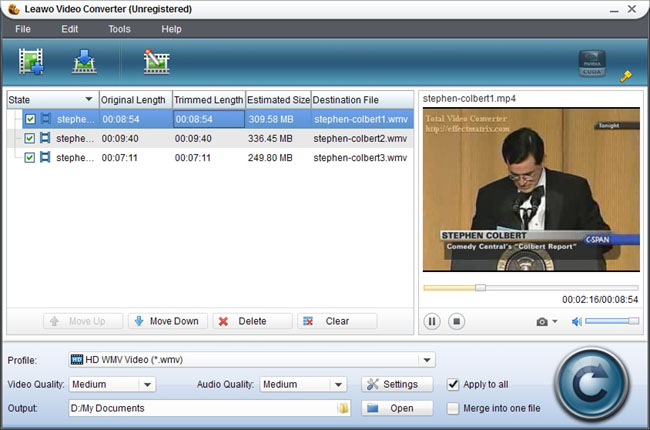Toggle the Apply to all checkbox
The image size is (650, 430).
tap(453, 384)
